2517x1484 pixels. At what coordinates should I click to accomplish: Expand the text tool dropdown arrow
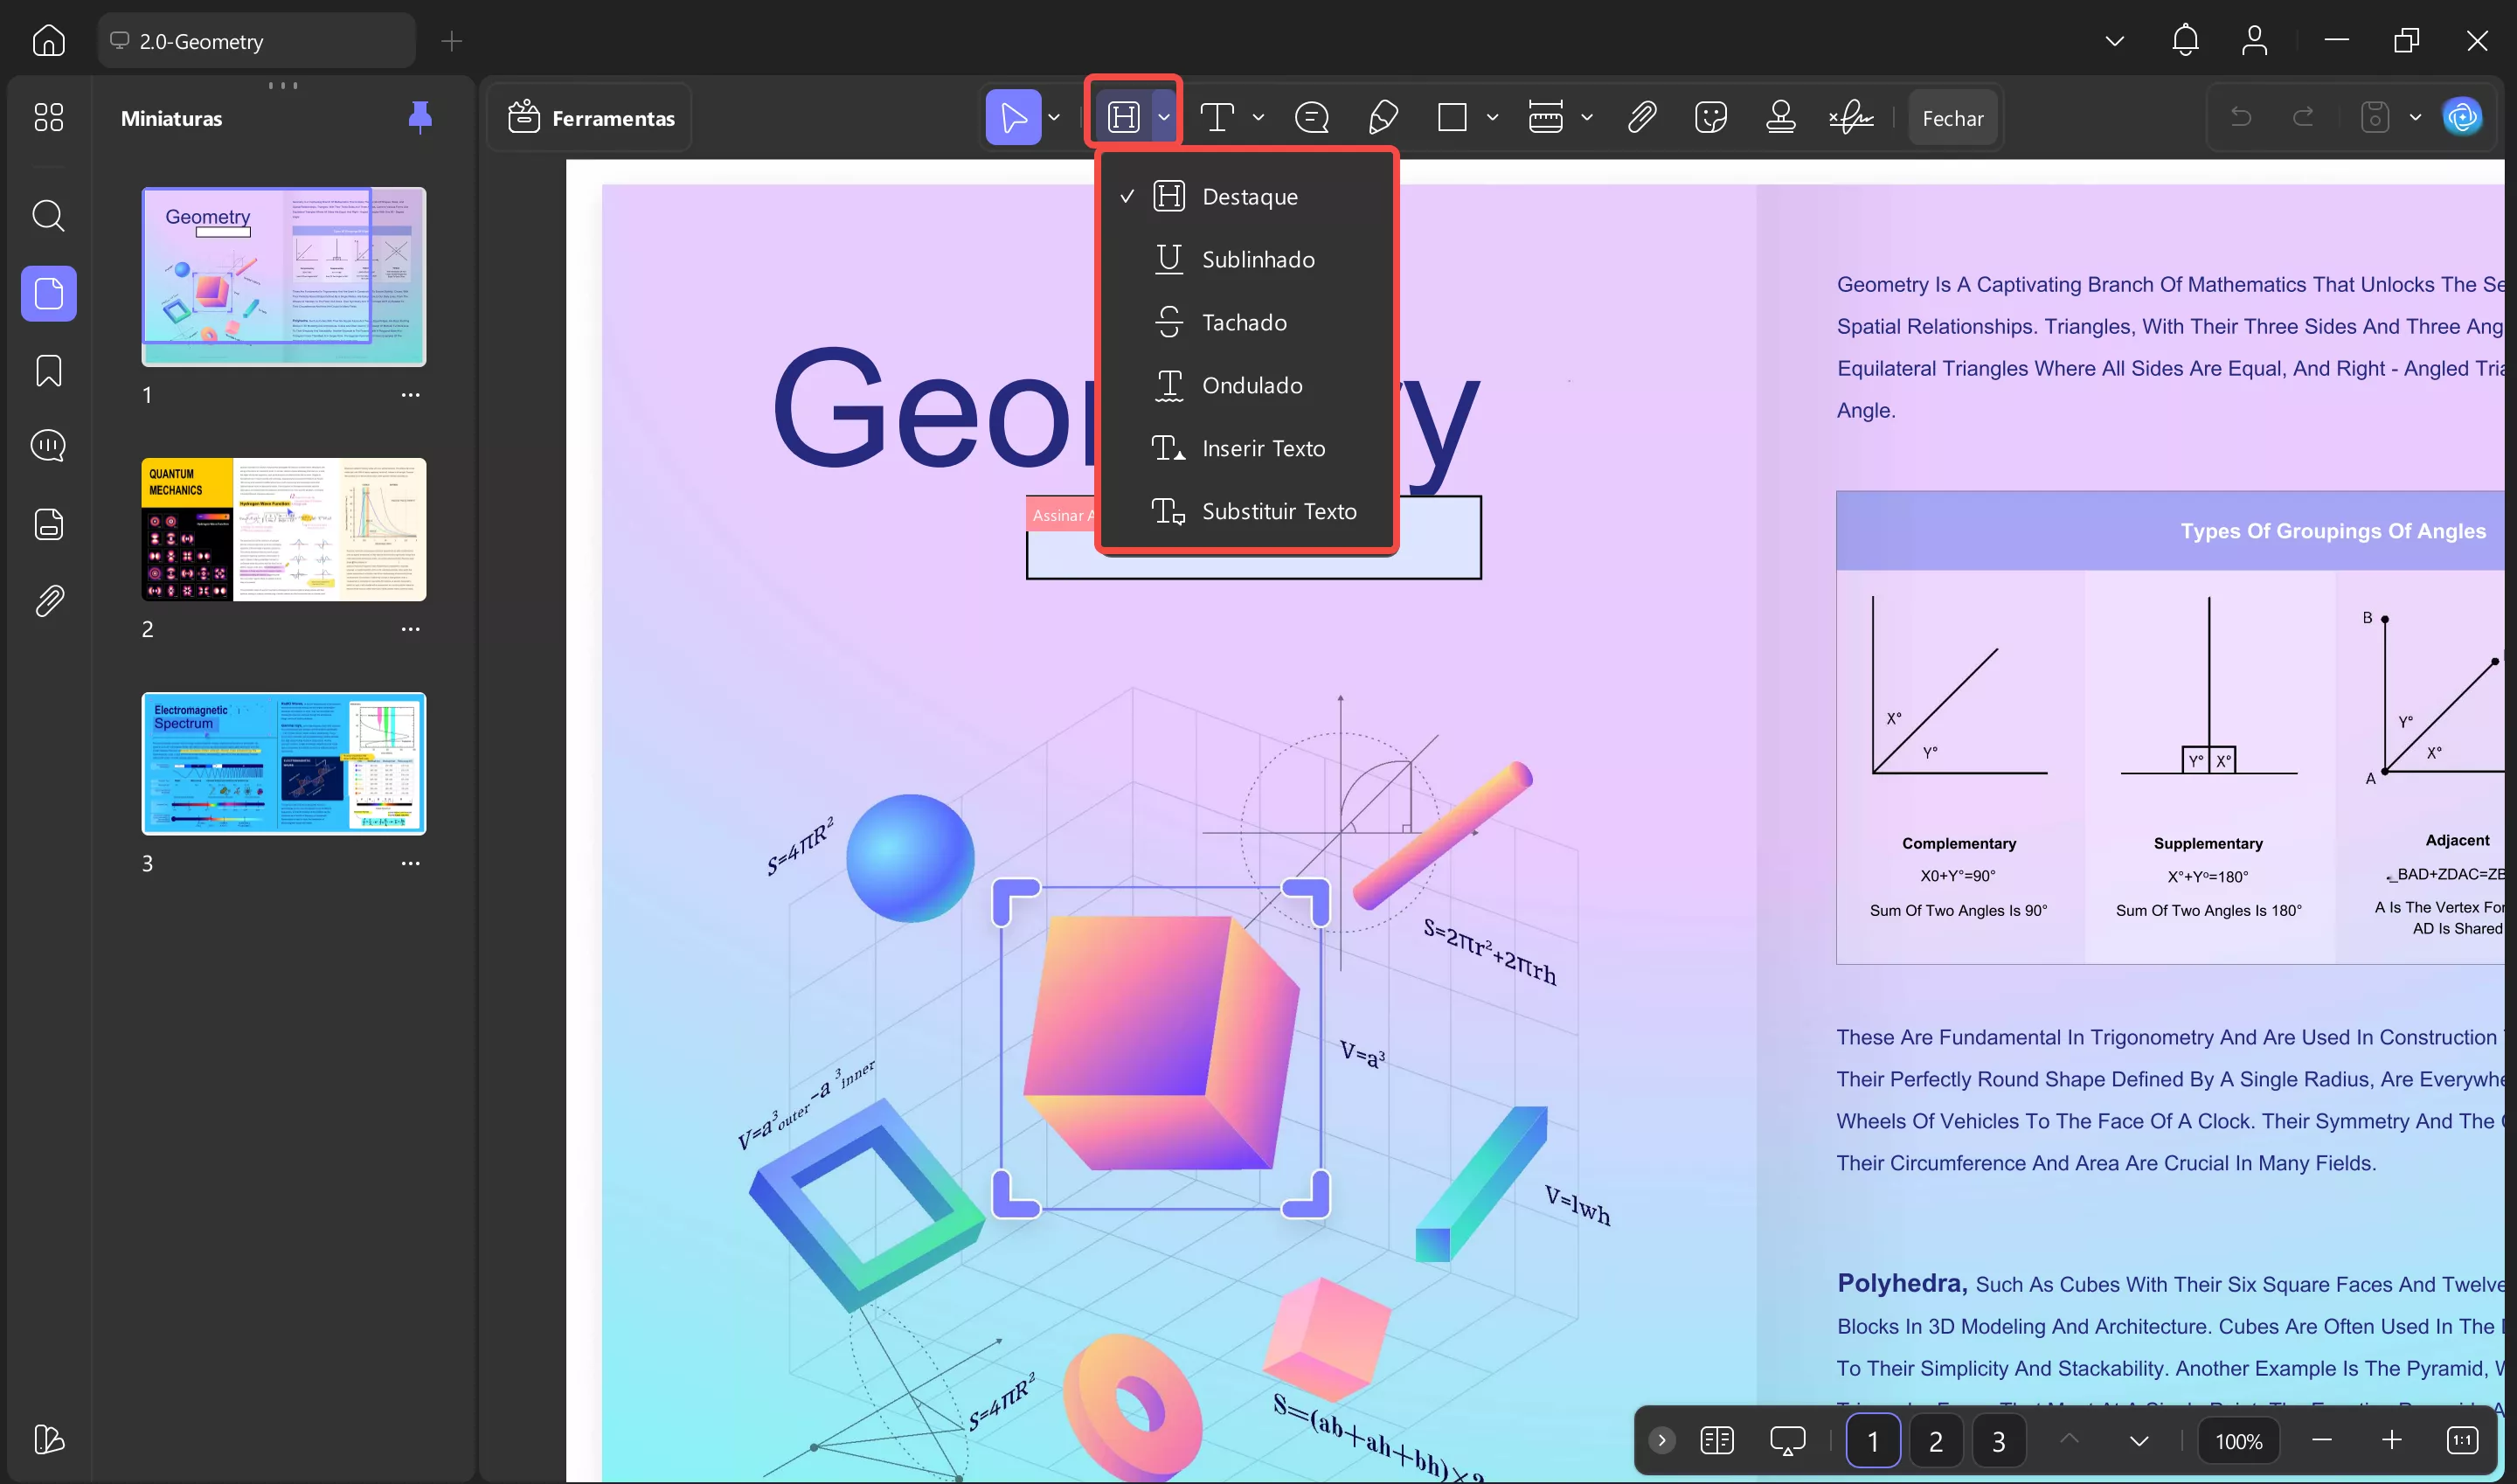(x=1258, y=118)
